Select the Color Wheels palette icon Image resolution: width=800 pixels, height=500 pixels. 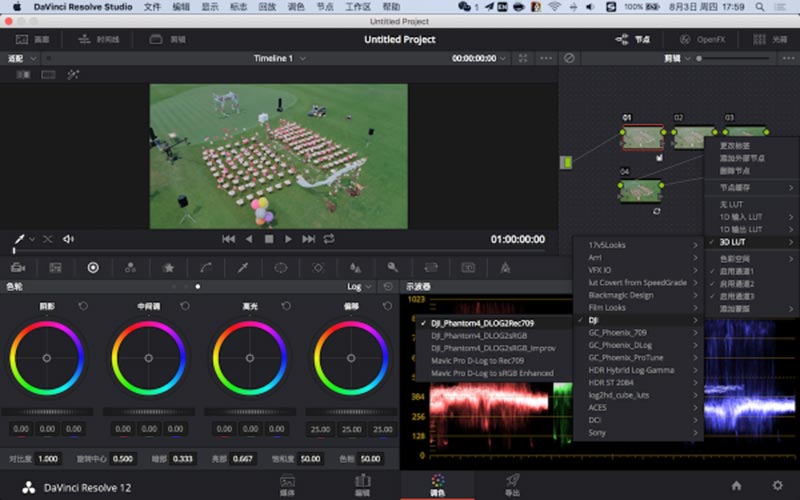[x=93, y=267]
